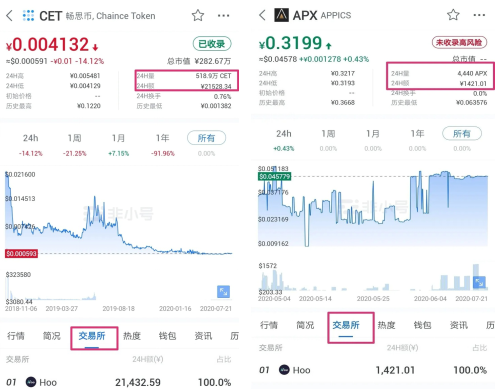Go back from the APX page
Screen dimensions: 501x389
262,15
